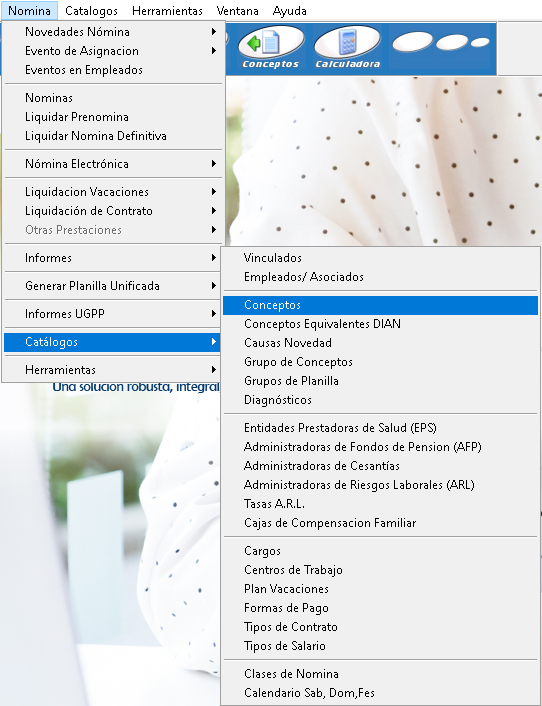Expand Novedades Nómina submenu arrow
Screen dimensions: 542x706
click(x=214, y=32)
